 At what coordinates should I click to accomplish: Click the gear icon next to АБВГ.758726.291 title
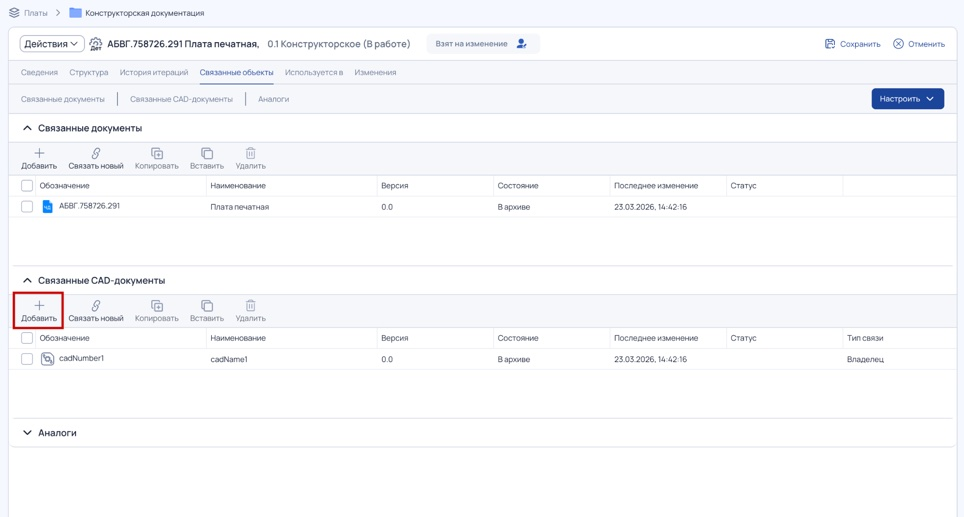pos(96,44)
